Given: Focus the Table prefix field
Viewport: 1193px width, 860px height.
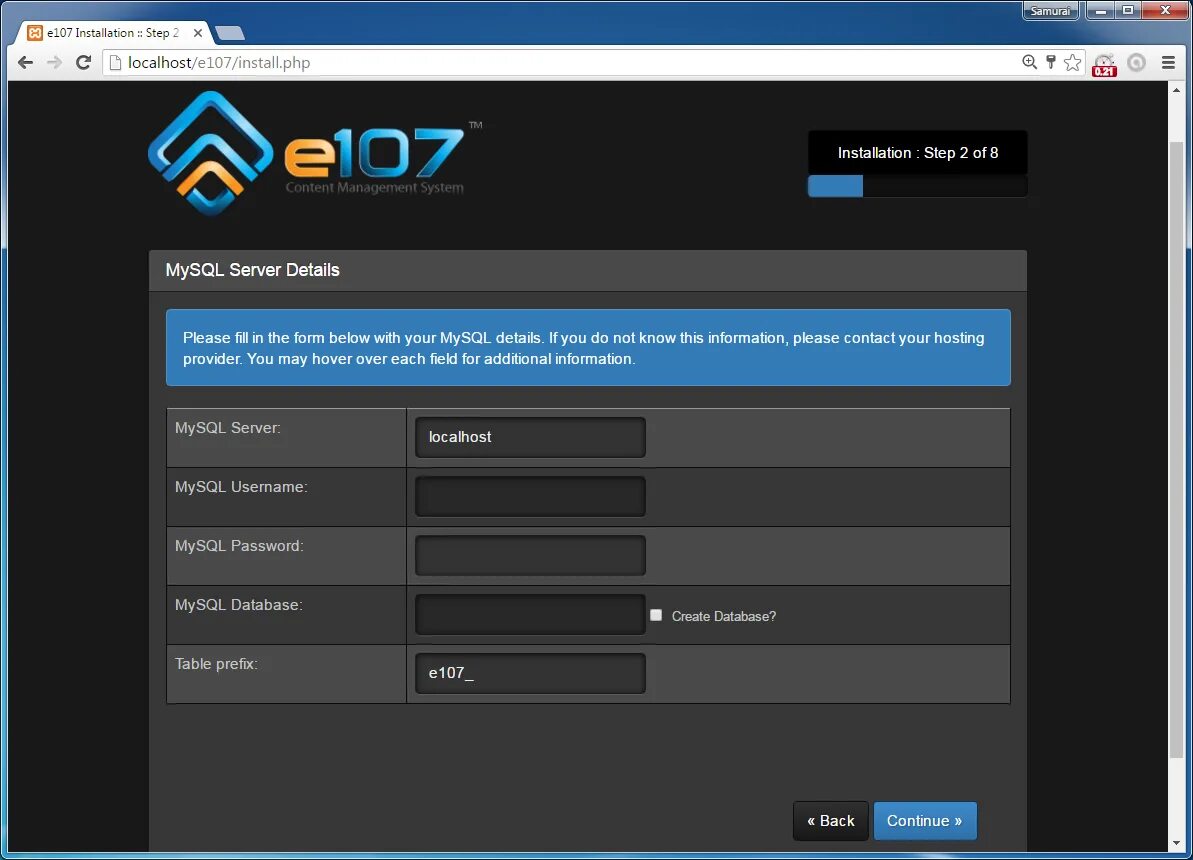Looking at the screenshot, I should pyautogui.click(x=530, y=673).
